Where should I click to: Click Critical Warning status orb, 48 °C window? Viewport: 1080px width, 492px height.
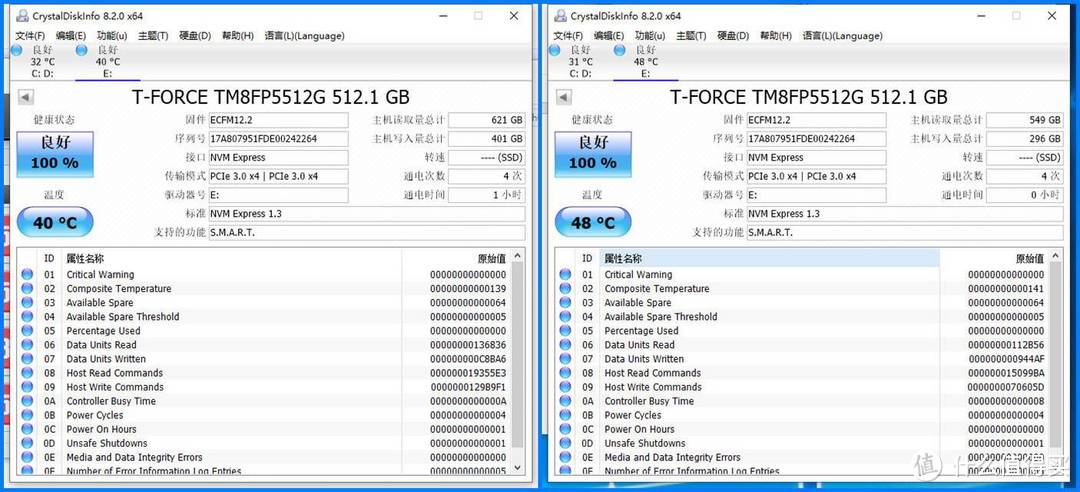(565, 274)
